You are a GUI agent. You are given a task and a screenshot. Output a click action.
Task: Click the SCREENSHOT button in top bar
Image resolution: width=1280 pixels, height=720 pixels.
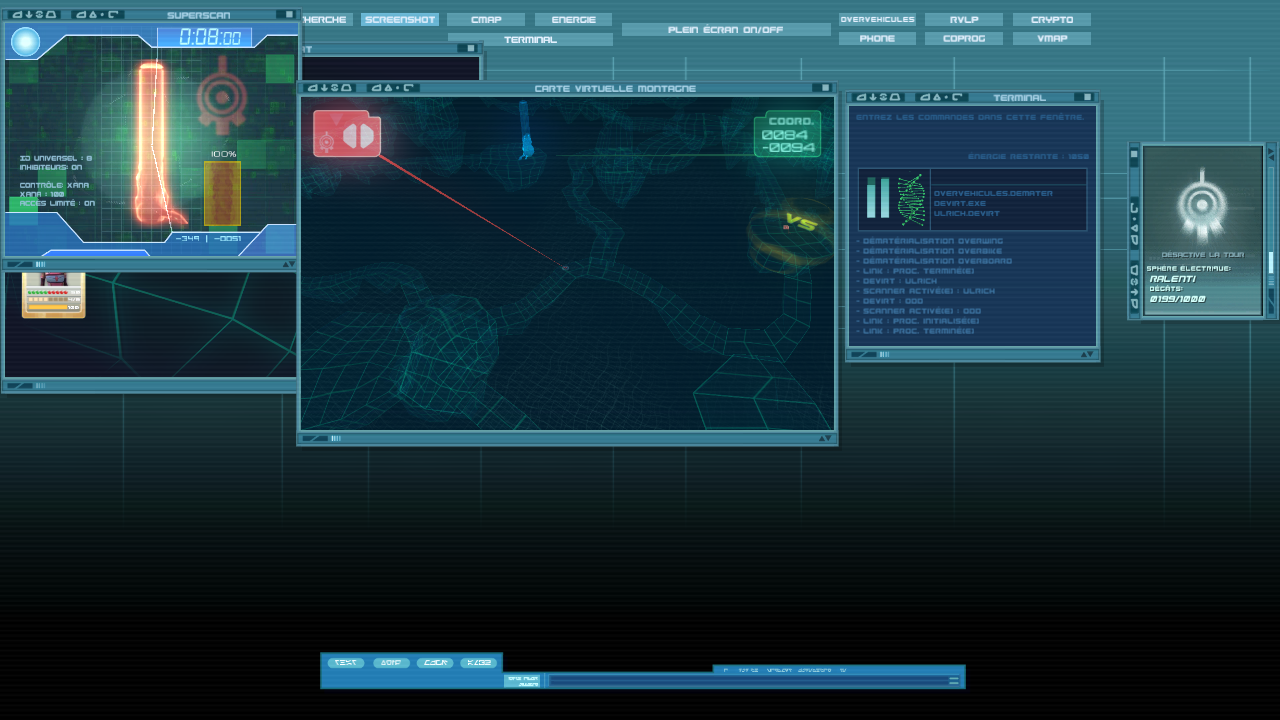[400, 20]
